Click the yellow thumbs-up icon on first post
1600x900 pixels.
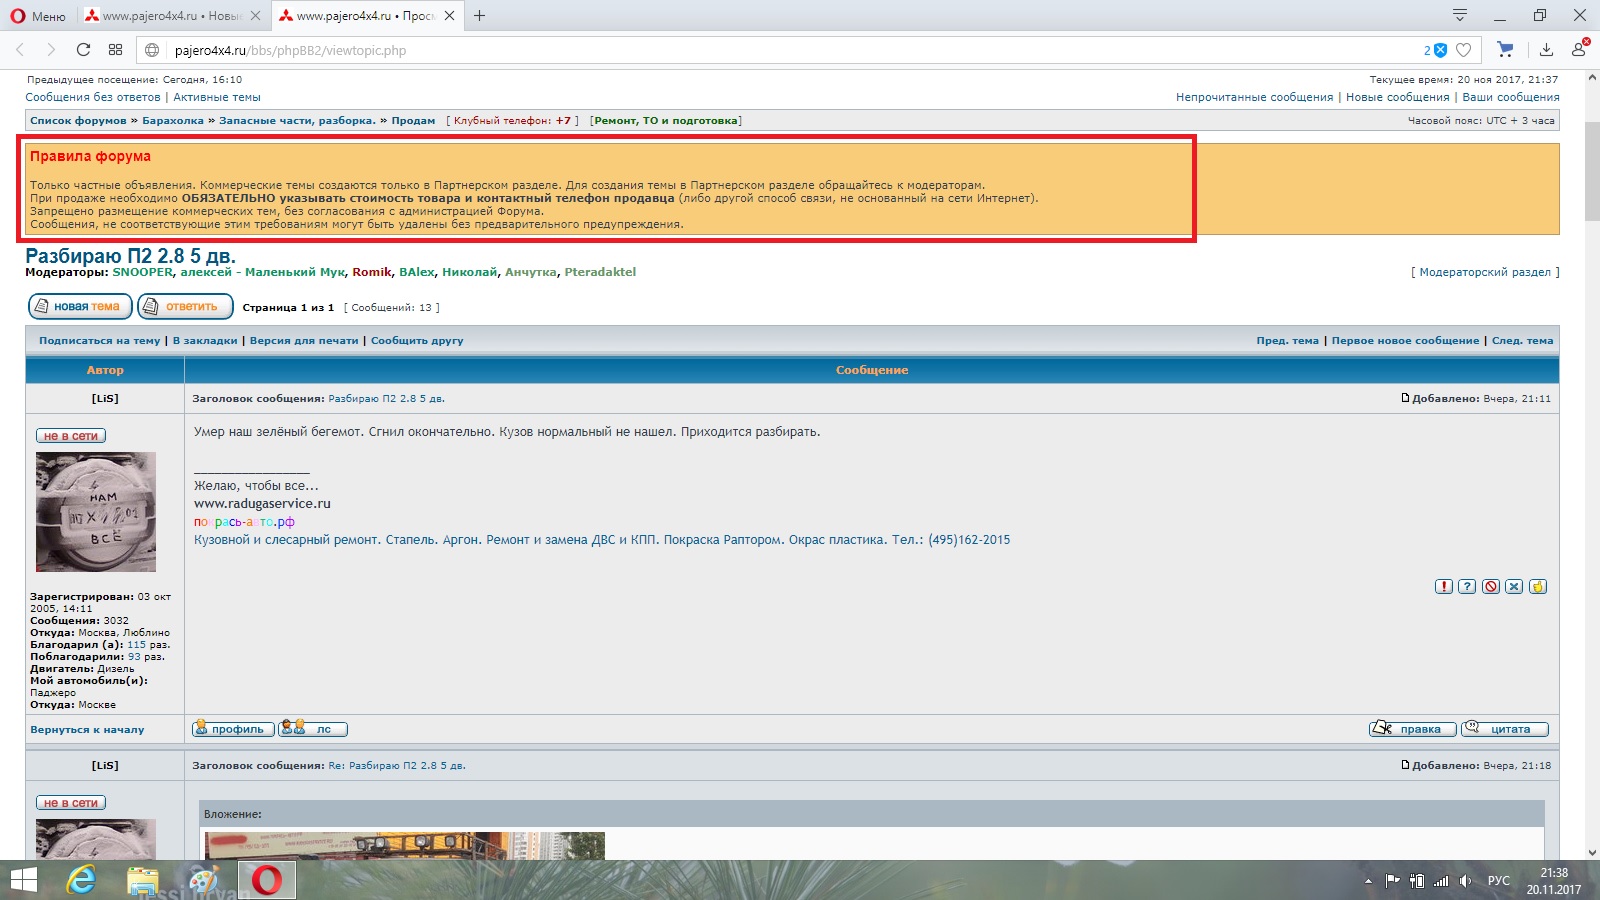1538,587
